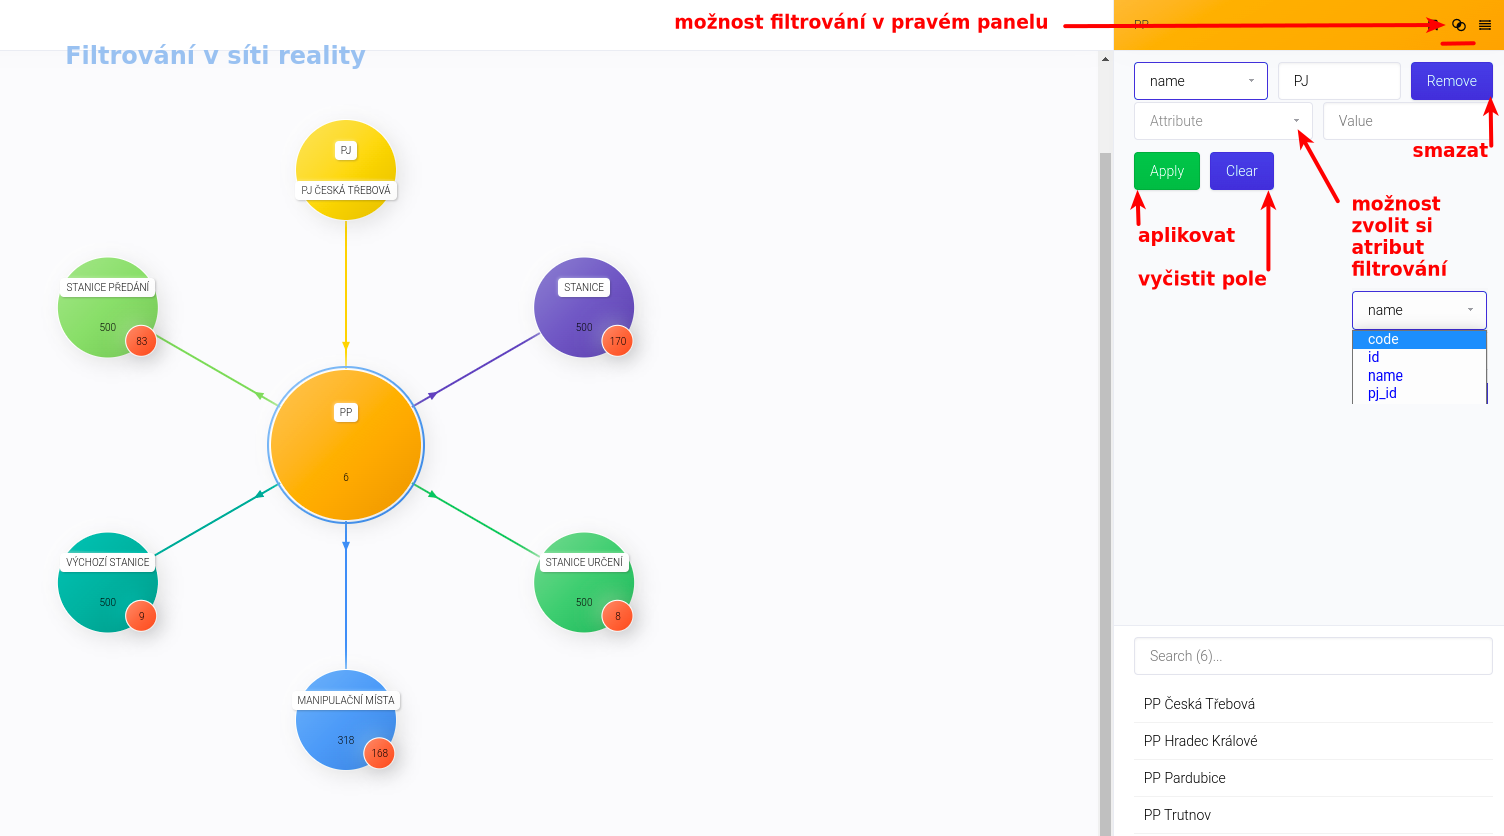Select PP Hradec Králové from results list

coord(1200,741)
